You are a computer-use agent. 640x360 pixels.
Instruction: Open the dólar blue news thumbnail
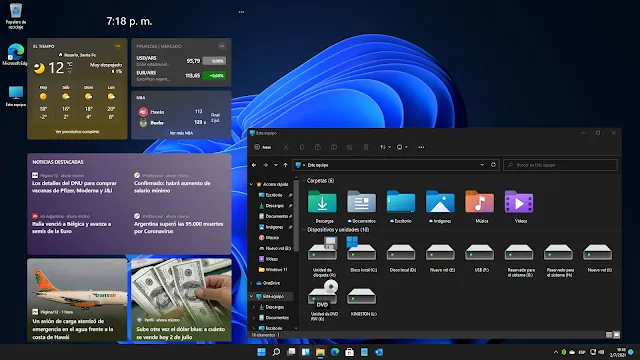(x=181, y=300)
